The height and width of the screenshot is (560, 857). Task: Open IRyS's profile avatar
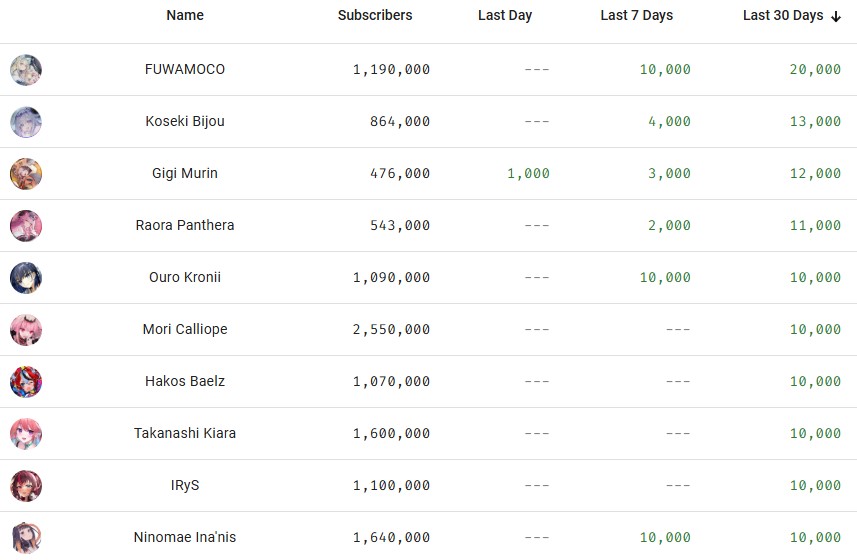(x=26, y=486)
